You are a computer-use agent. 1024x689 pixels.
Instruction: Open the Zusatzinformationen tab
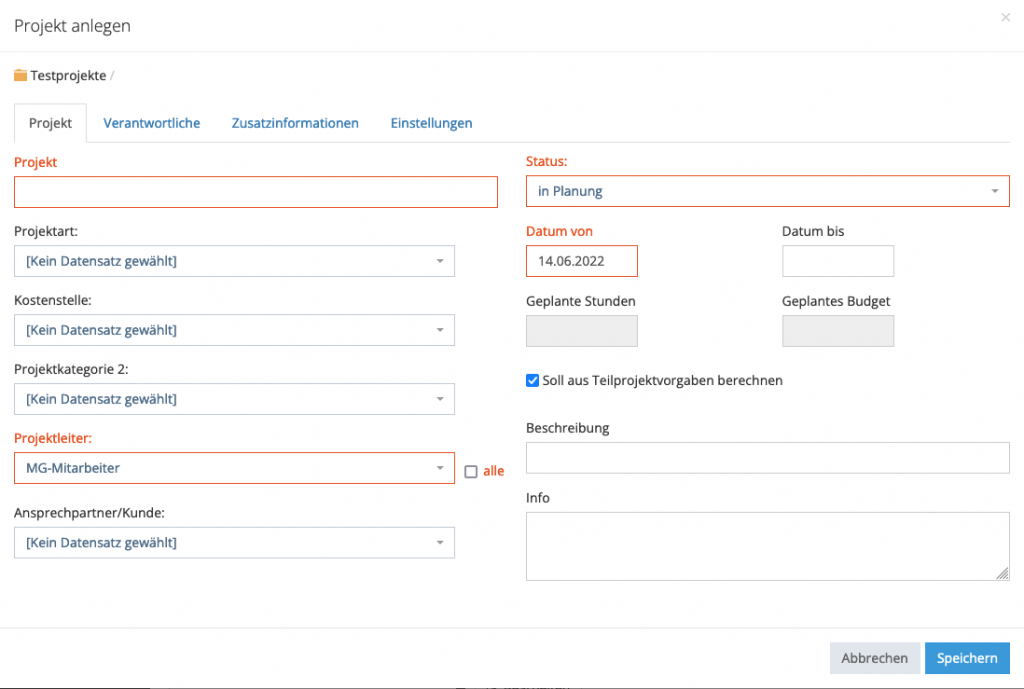pos(295,123)
